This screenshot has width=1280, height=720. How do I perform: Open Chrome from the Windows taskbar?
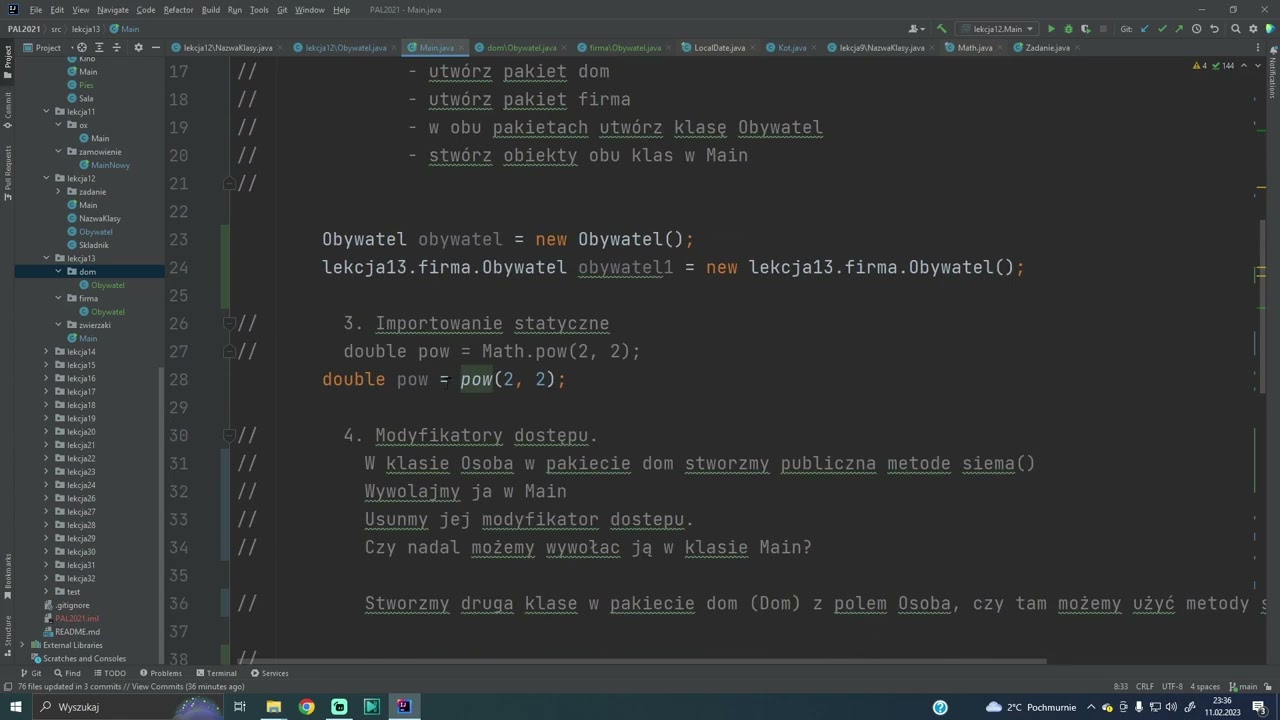pyautogui.click(x=306, y=707)
